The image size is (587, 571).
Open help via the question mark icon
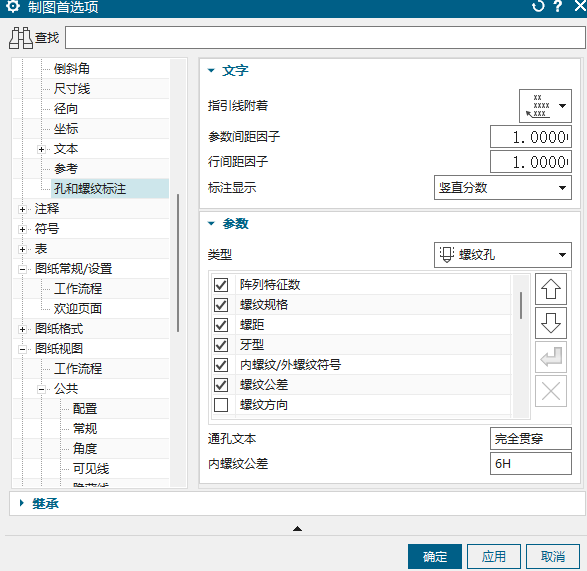coord(558,6)
